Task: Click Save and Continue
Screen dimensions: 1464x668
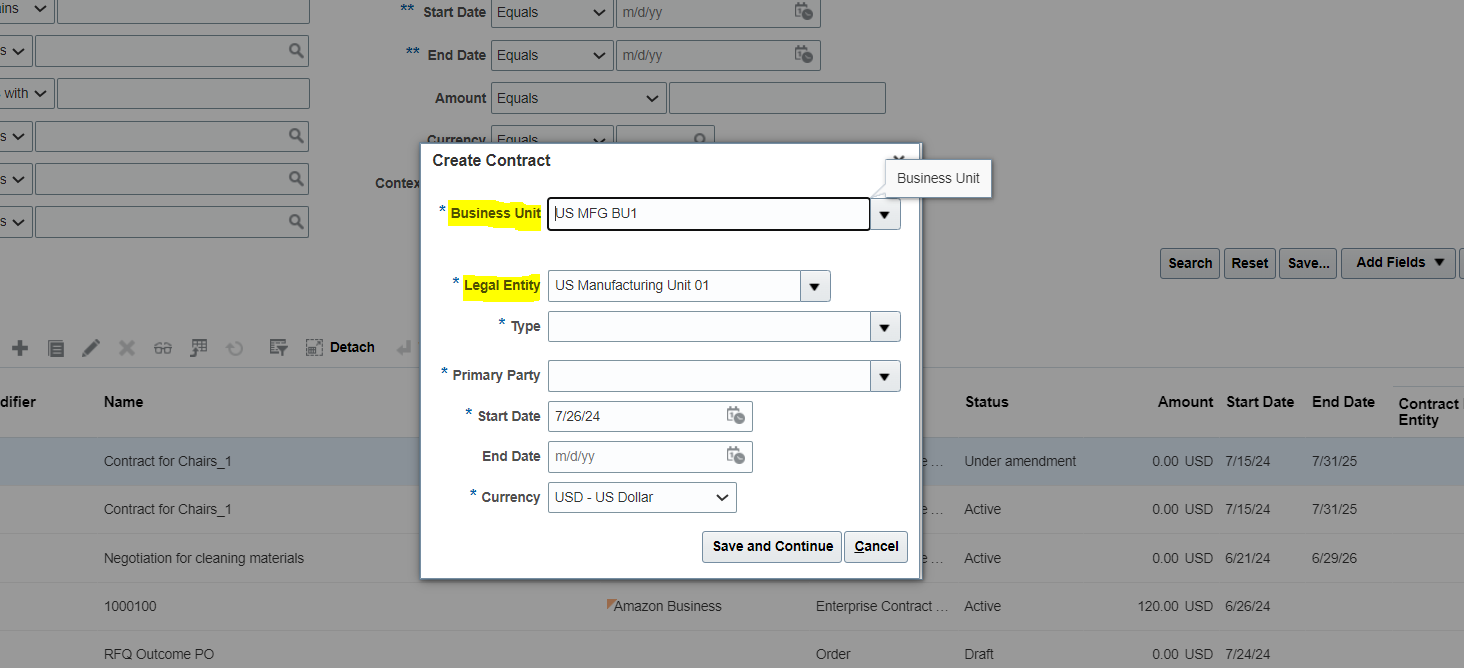Action: pyautogui.click(x=771, y=547)
